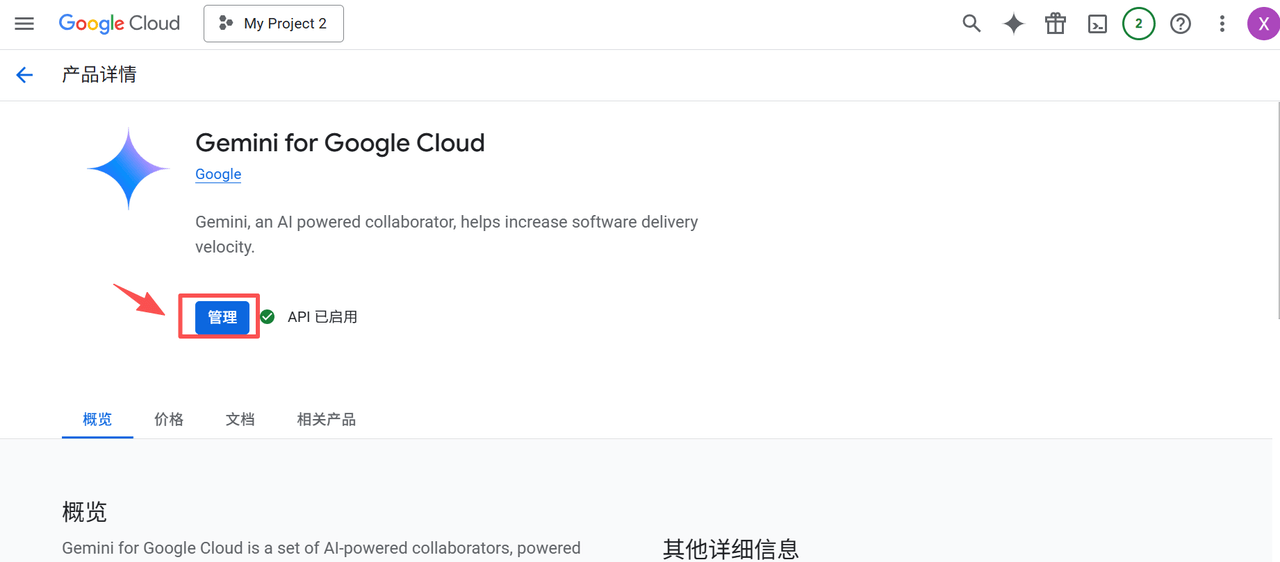The image size is (1280, 562).
Task: Open the Google publisher link
Action: [218, 174]
